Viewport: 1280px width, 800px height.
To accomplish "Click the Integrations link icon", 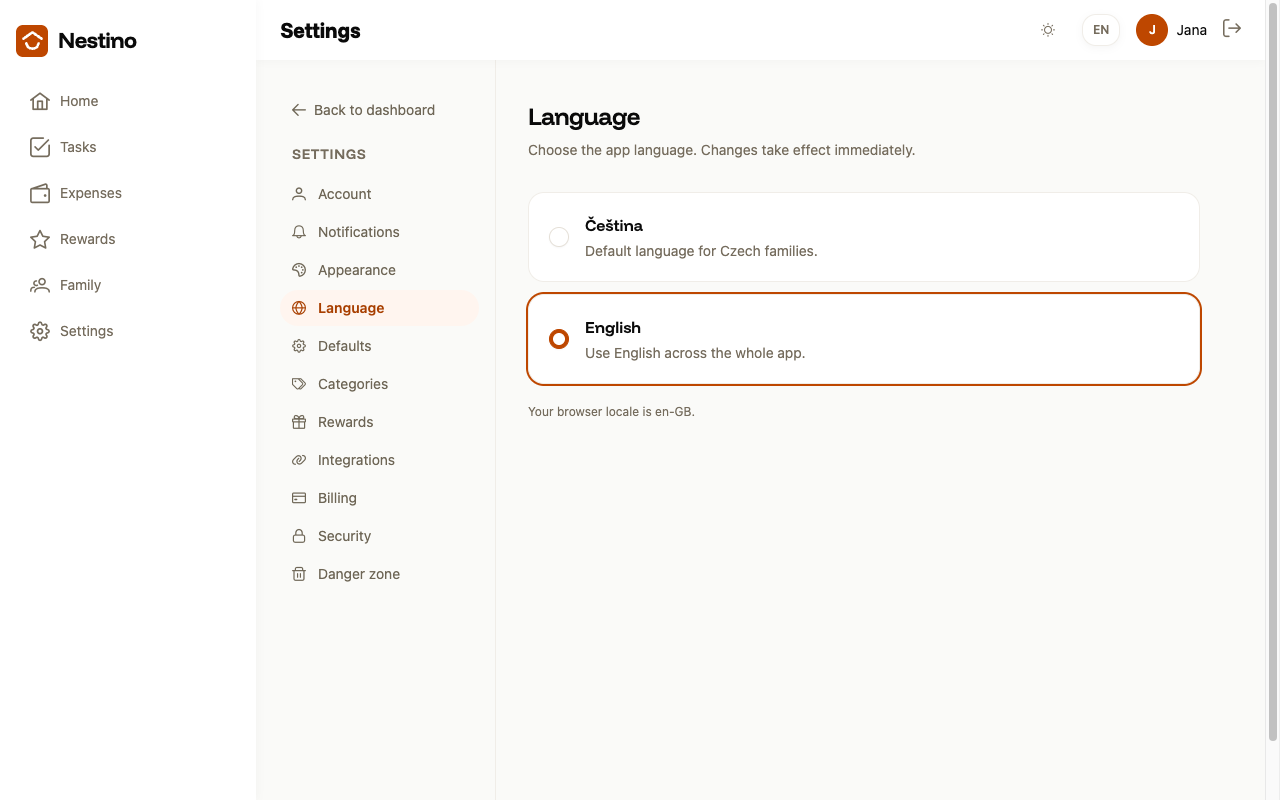I will tap(299, 460).
